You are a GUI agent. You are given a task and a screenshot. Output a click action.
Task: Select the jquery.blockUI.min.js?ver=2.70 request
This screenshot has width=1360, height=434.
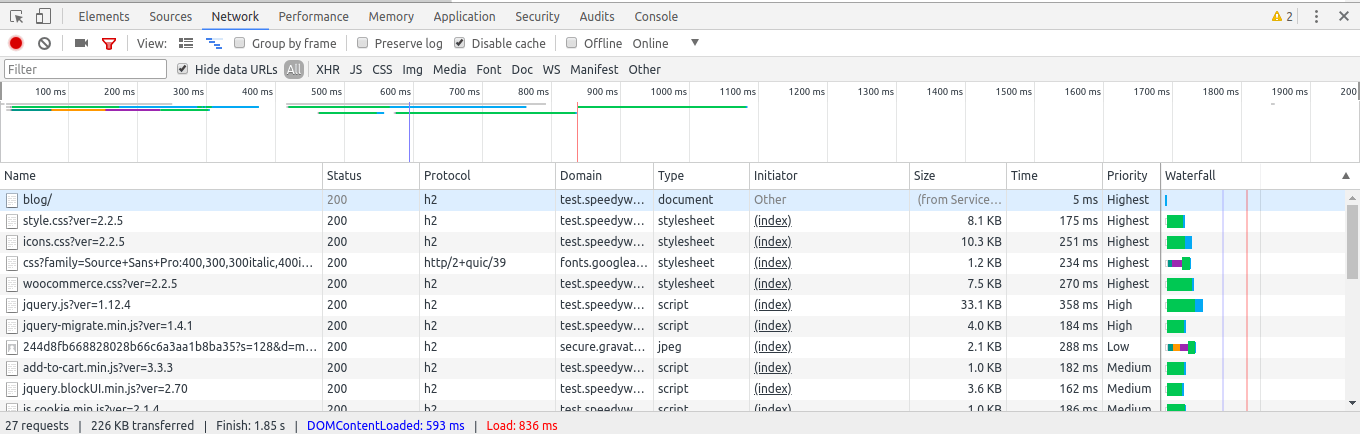[x=672, y=389]
